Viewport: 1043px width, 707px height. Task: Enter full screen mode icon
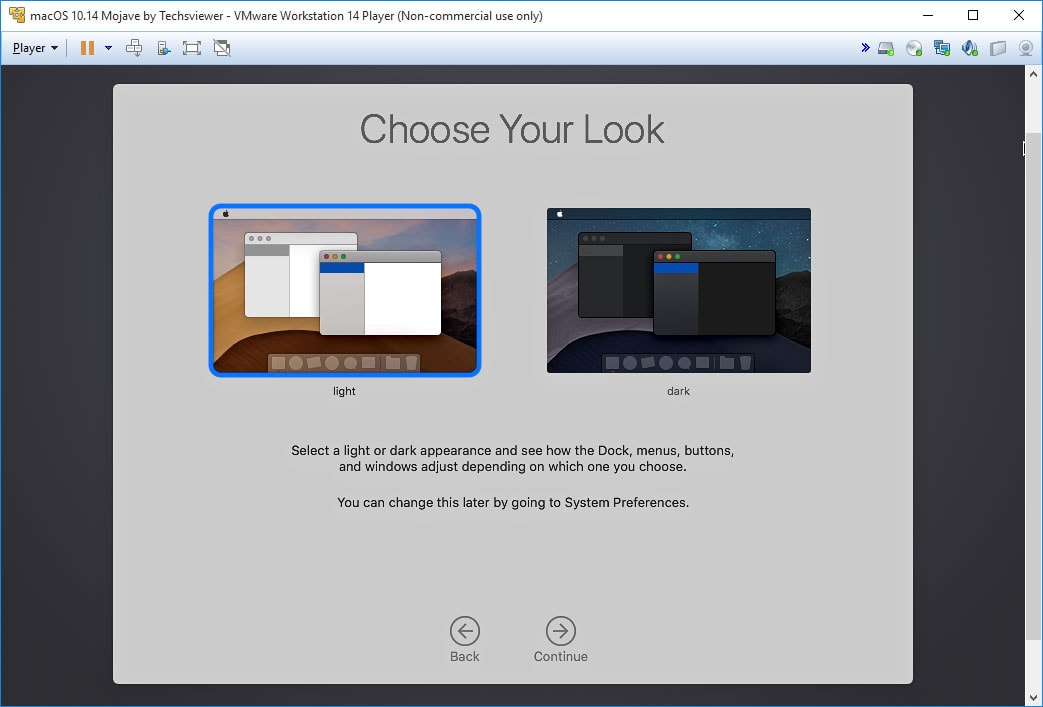point(192,48)
